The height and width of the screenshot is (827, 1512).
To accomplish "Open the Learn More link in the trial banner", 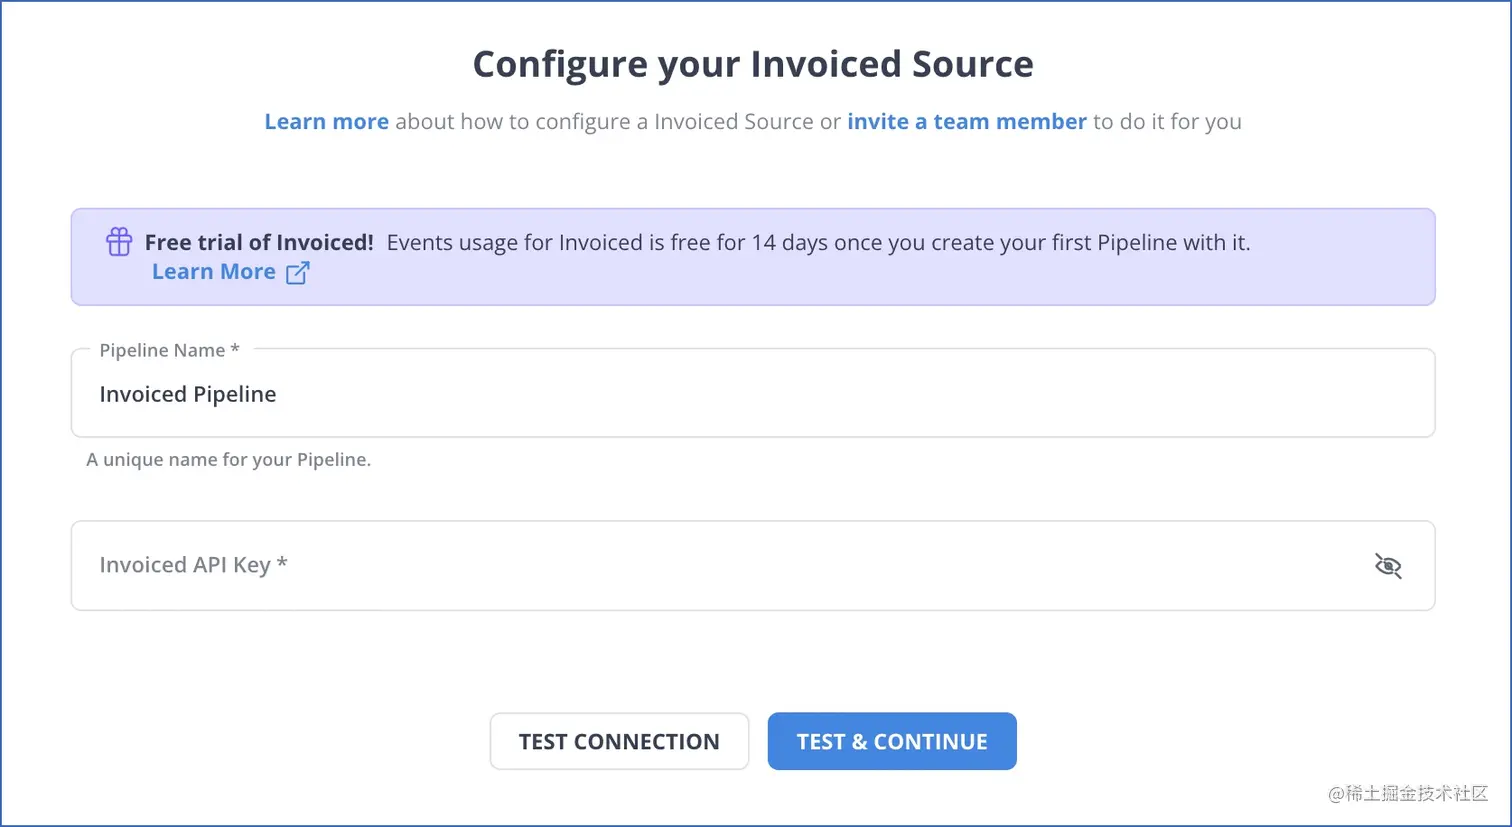I will [213, 271].
